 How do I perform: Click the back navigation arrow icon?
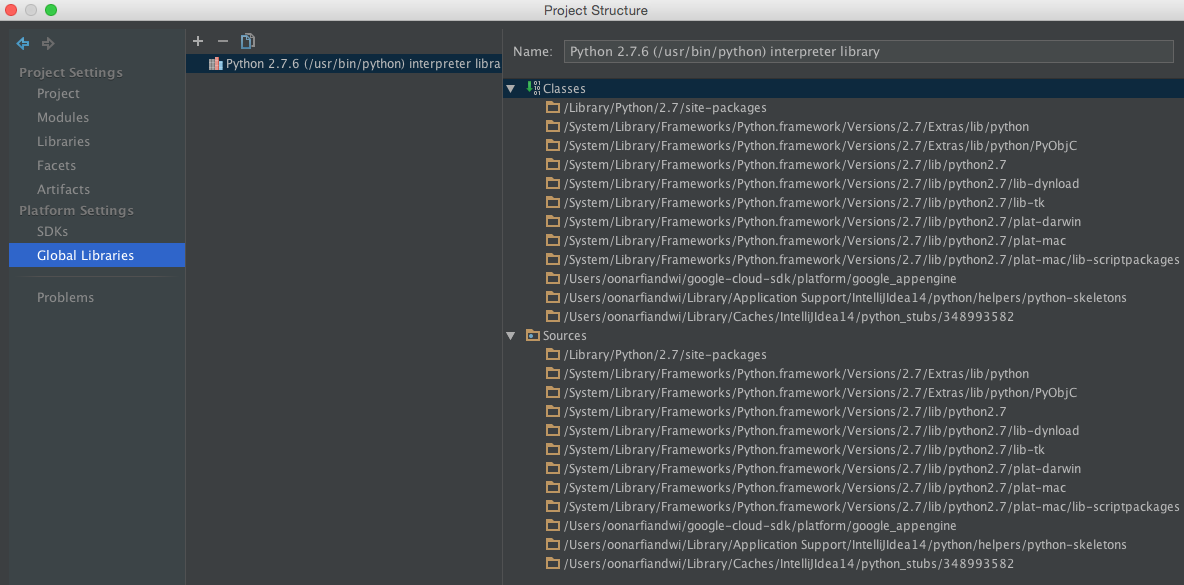click(x=22, y=43)
